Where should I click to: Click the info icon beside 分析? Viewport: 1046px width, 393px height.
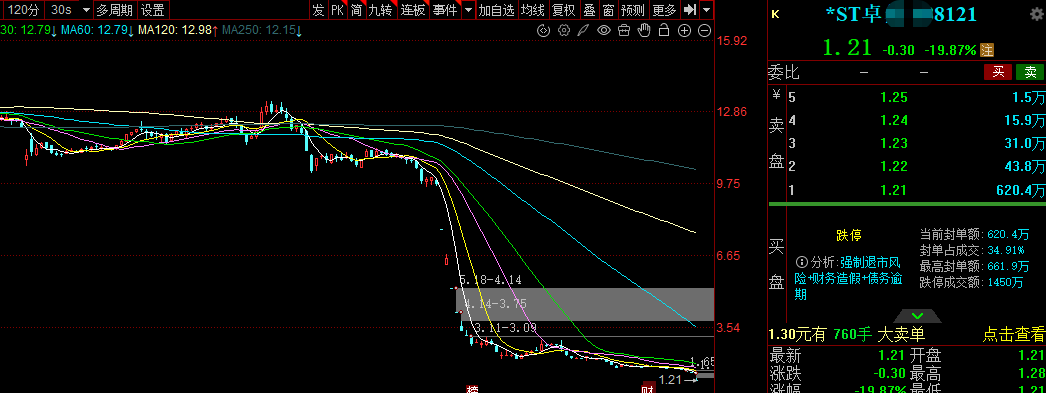[x=801, y=261]
